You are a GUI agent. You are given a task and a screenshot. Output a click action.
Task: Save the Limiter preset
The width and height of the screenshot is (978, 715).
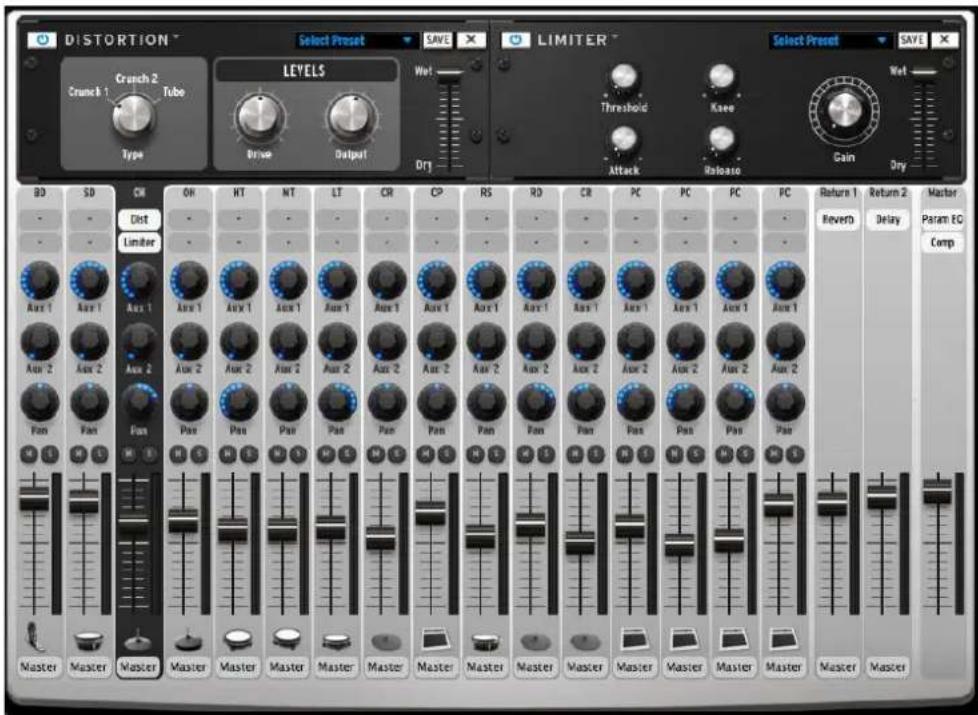pyautogui.click(x=912, y=40)
